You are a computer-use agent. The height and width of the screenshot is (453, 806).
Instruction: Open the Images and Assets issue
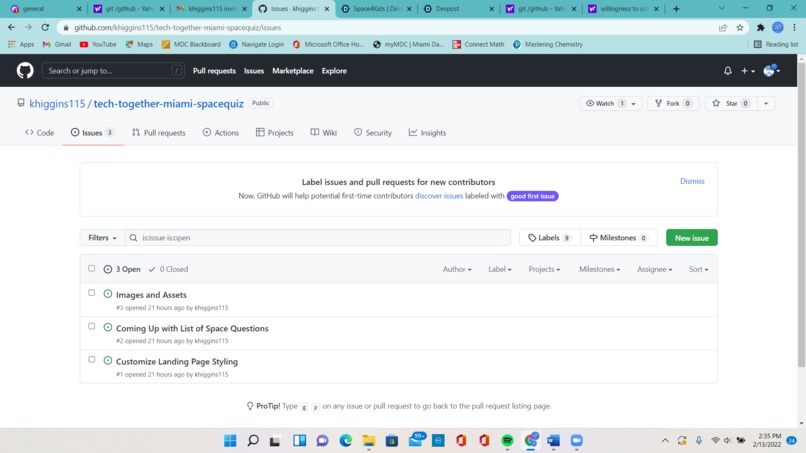(x=151, y=295)
